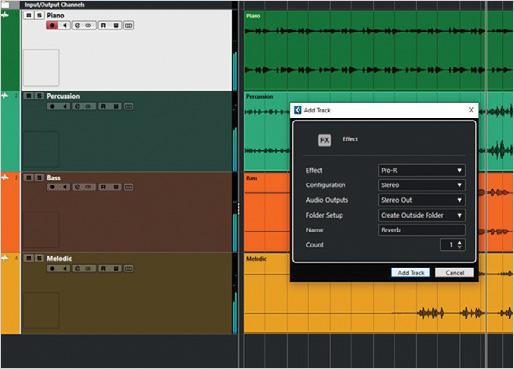Select the Piano audio event in timeline

pos(378,50)
